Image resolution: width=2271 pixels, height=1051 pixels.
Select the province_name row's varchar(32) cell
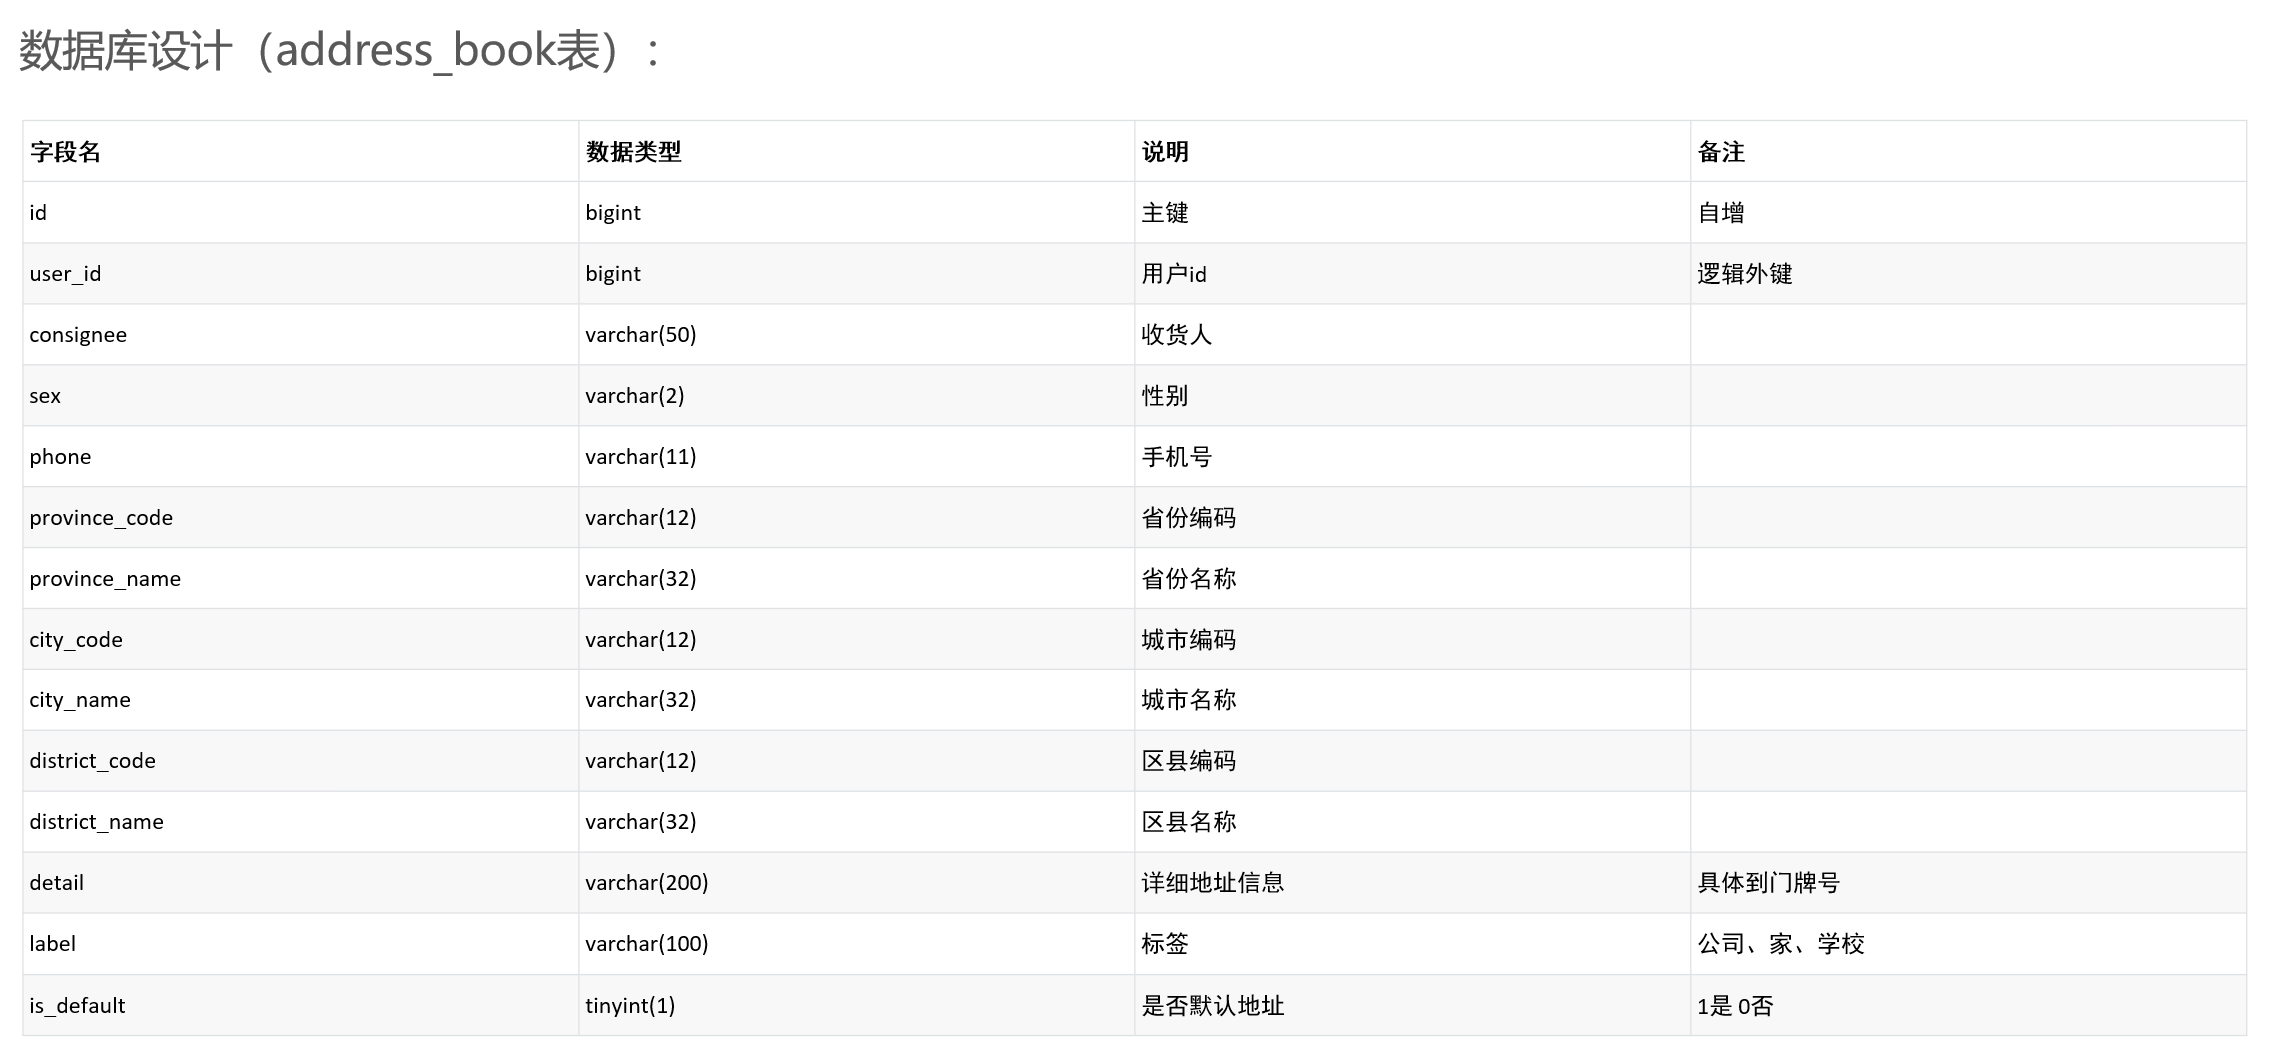click(x=640, y=578)
